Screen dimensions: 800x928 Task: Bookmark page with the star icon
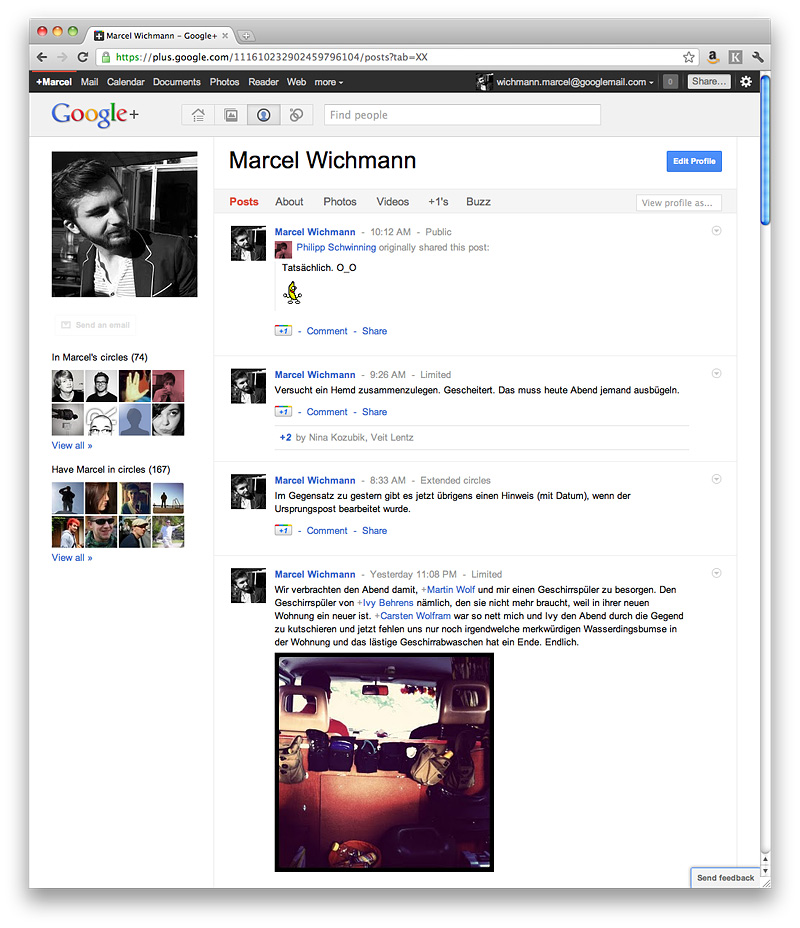tap(688, 57)
